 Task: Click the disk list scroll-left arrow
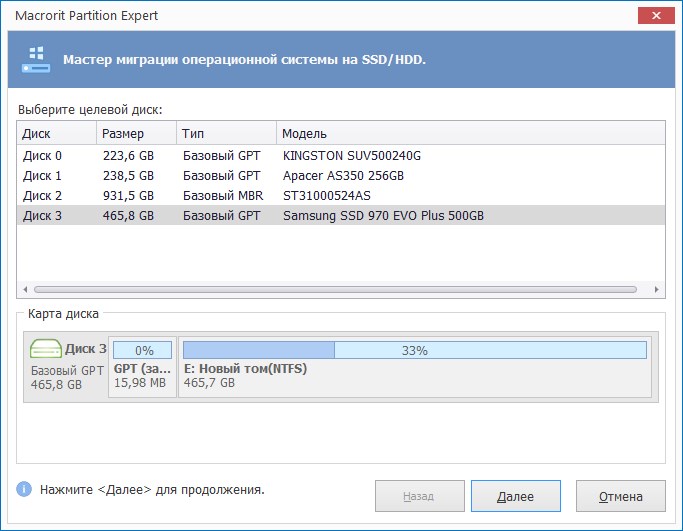click(25, 289)
